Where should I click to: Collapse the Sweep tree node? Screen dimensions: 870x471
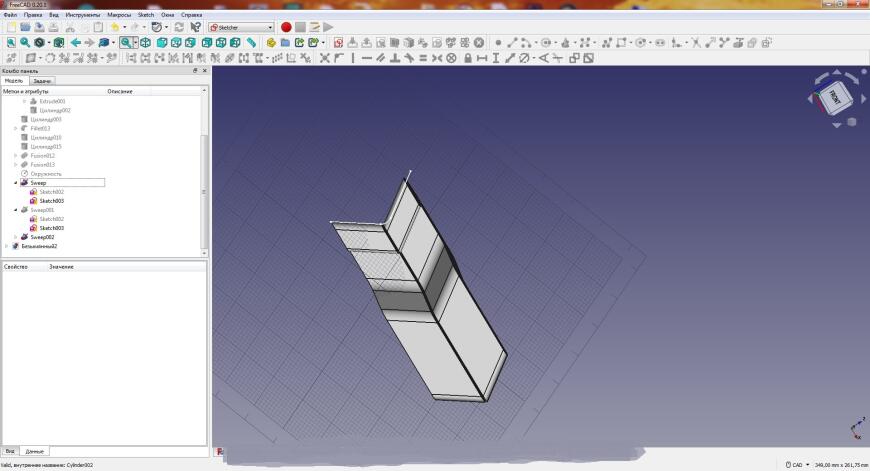tap(16, 183)
